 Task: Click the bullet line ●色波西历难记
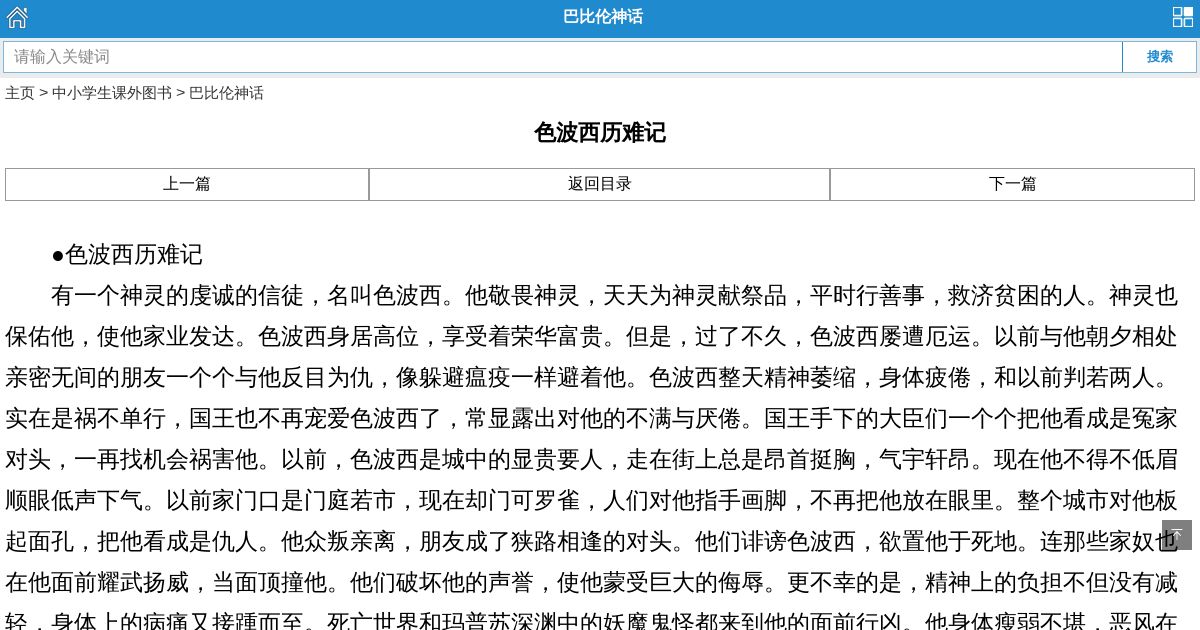pos(127,255)
